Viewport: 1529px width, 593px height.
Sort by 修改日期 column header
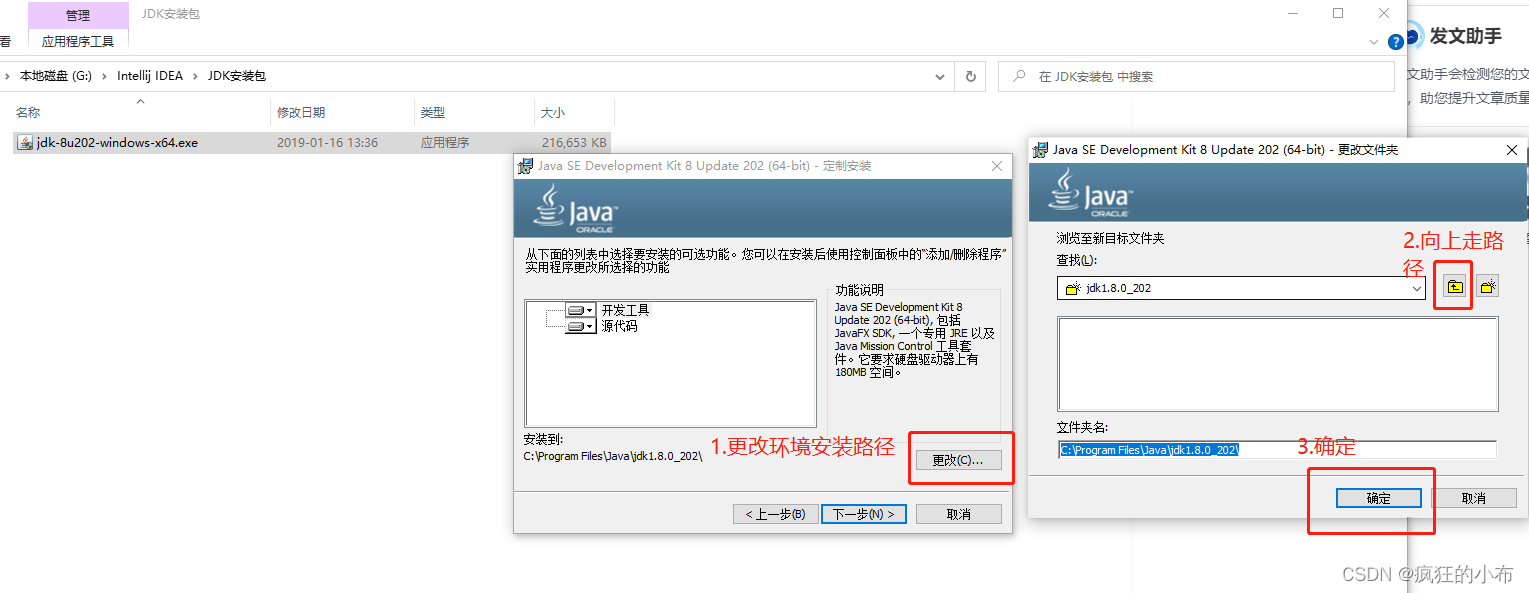click(301, 113)
